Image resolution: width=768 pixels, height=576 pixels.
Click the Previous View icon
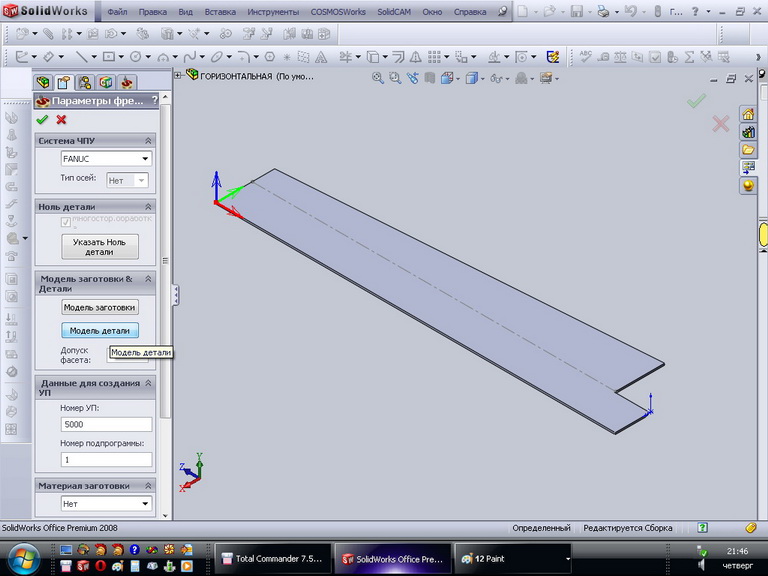[x=412, y=78]
